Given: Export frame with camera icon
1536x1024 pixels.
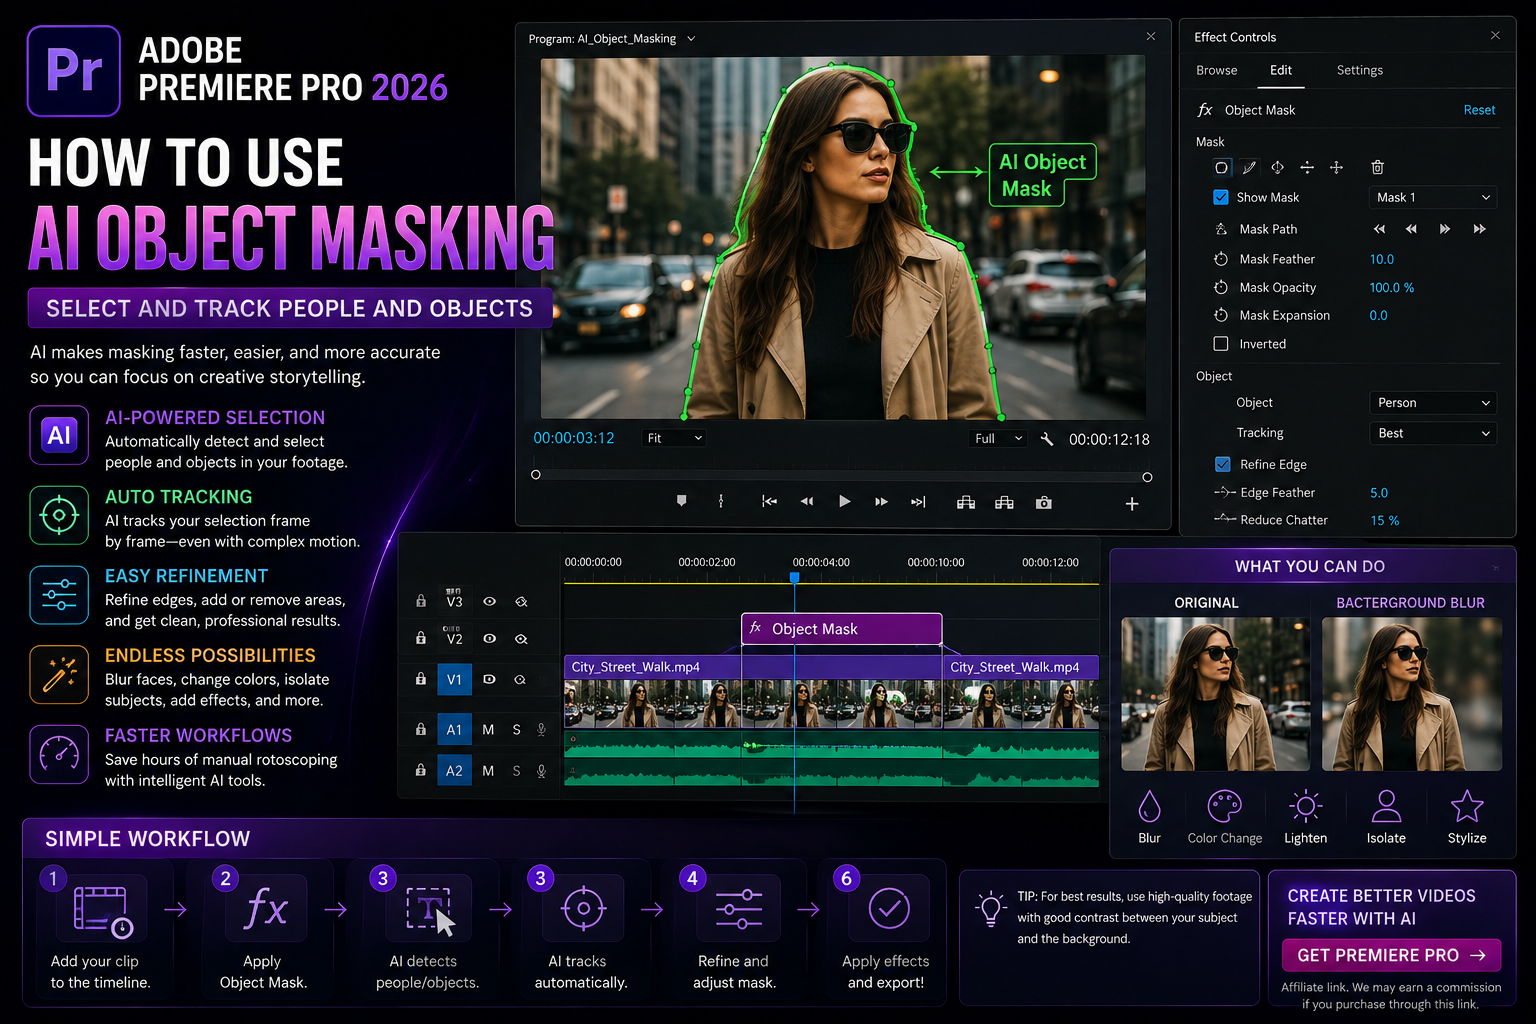Looking at the screenshot, I should coord(1044,502).
